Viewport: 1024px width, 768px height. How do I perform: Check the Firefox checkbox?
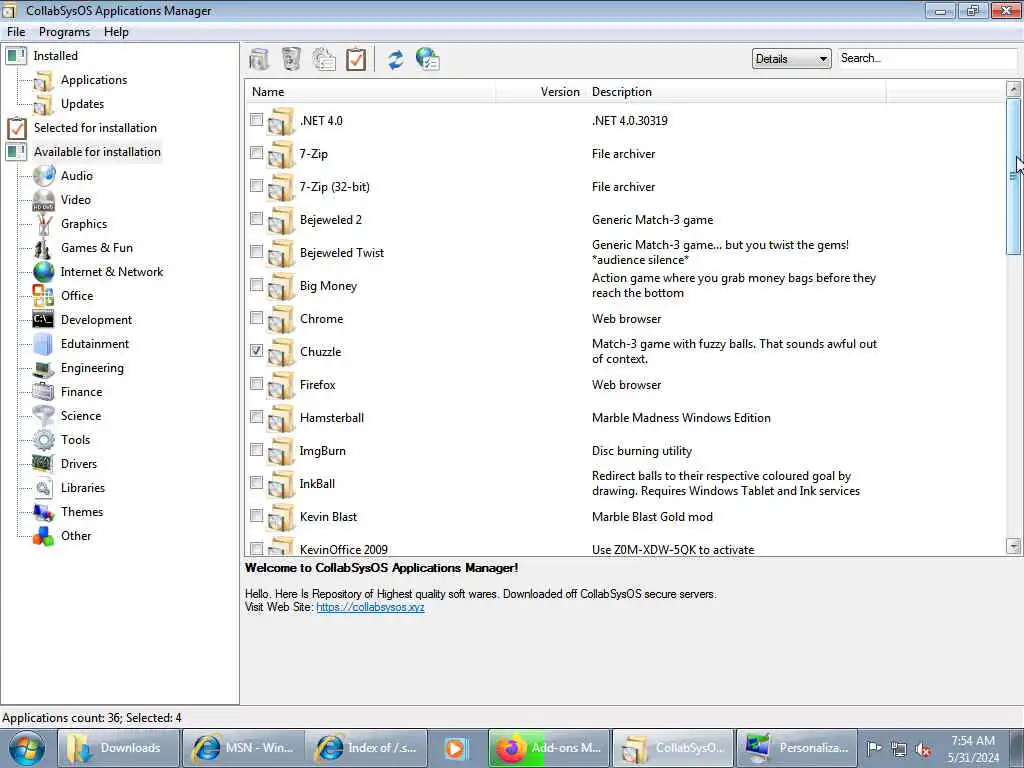point(257,383)
